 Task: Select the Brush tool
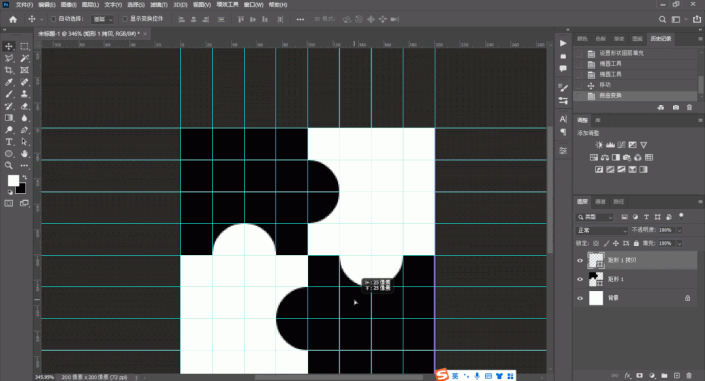pos(9,94)
